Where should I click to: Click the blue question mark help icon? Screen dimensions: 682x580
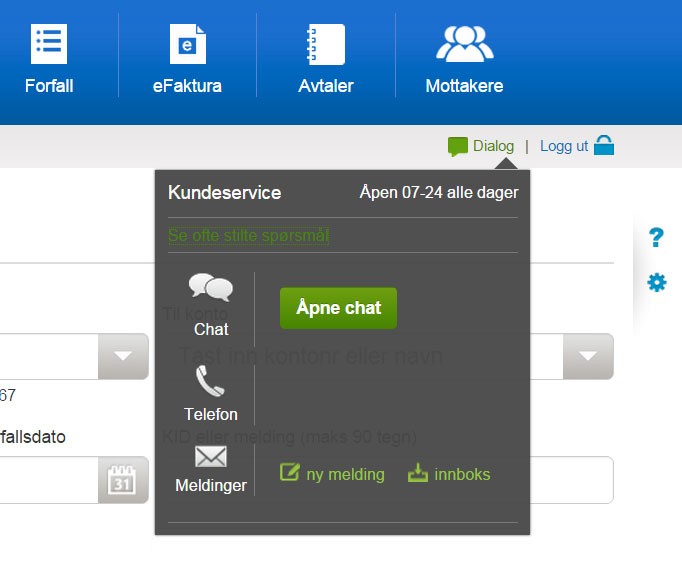tap(656, 238)
